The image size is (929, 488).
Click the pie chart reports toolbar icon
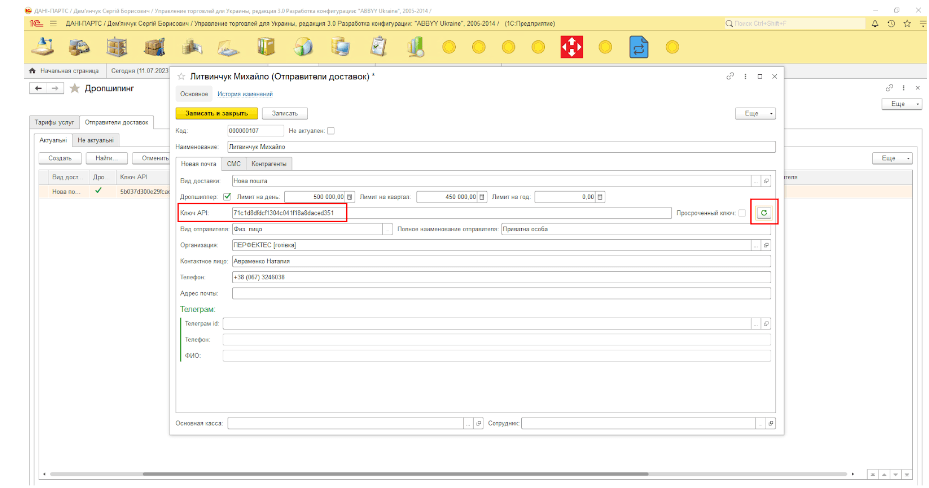pos(304,47)
